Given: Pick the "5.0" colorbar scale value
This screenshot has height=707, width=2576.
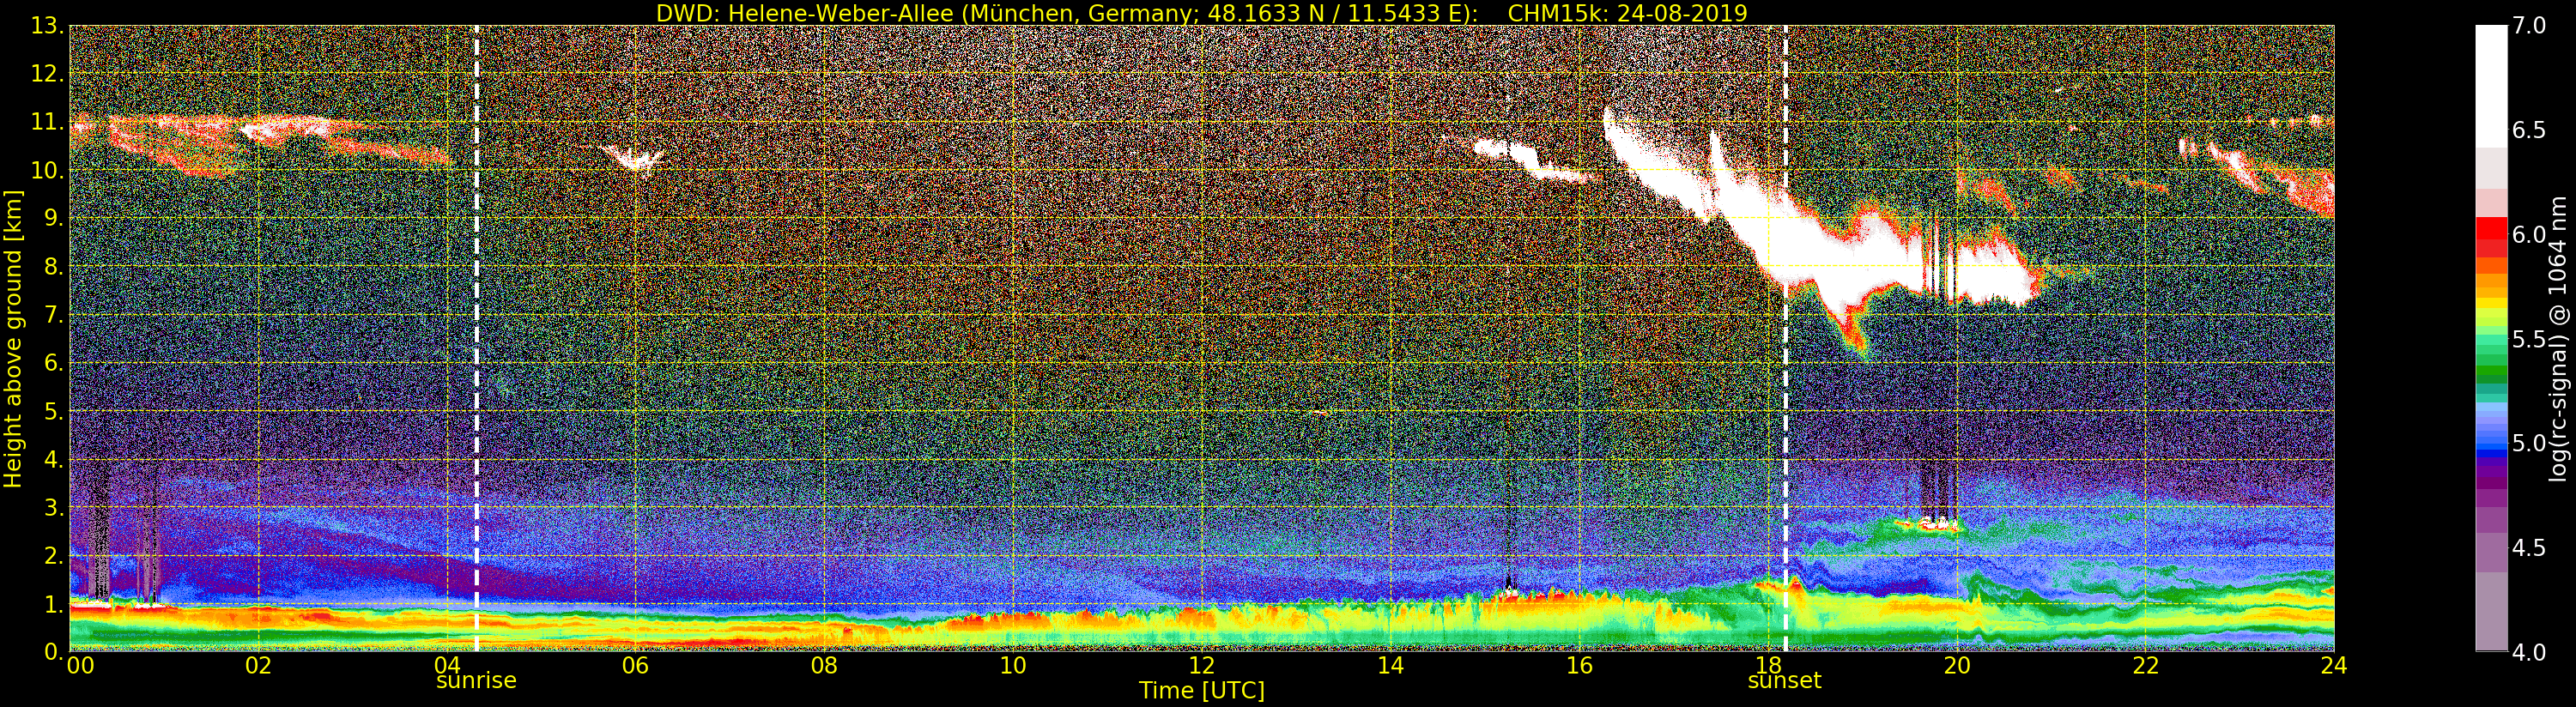Looking at the screenshot, I should [x=2529, y=443].
